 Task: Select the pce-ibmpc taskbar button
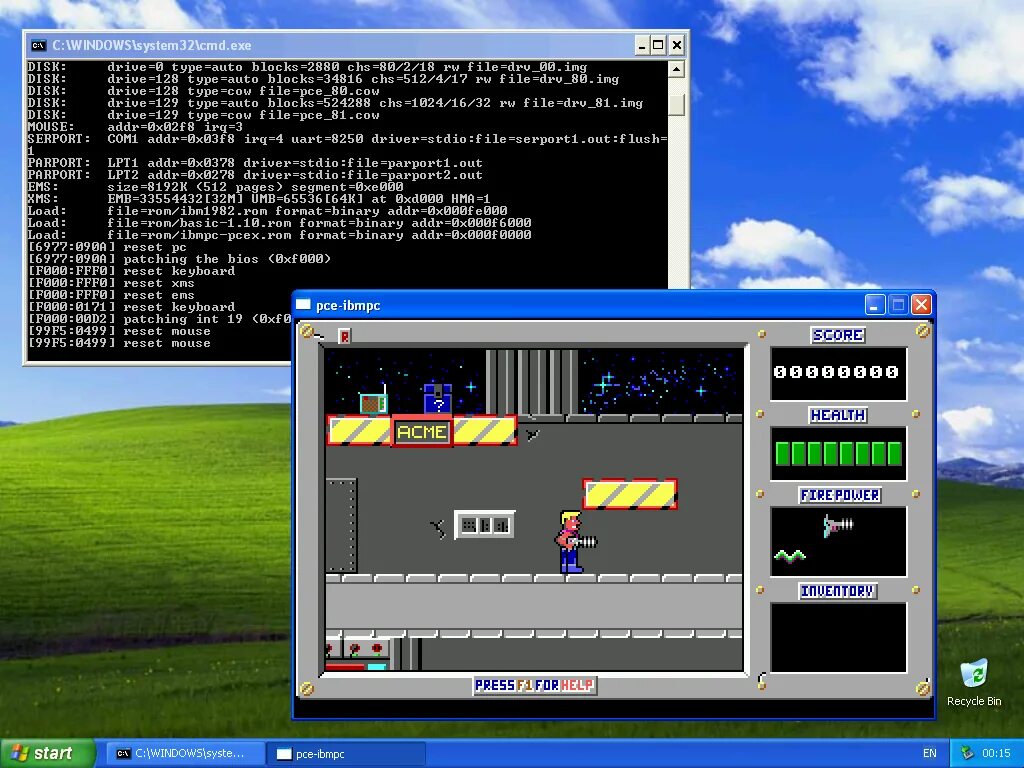[x=347, y=754]
